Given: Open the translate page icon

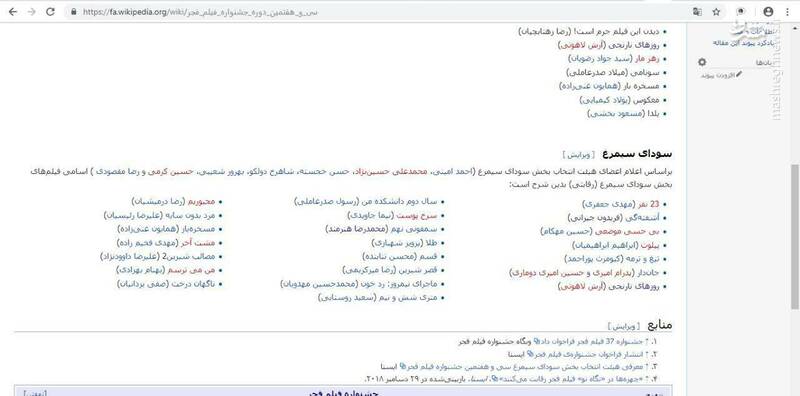Looking at the screenshot, I should (x=697, y=12).
